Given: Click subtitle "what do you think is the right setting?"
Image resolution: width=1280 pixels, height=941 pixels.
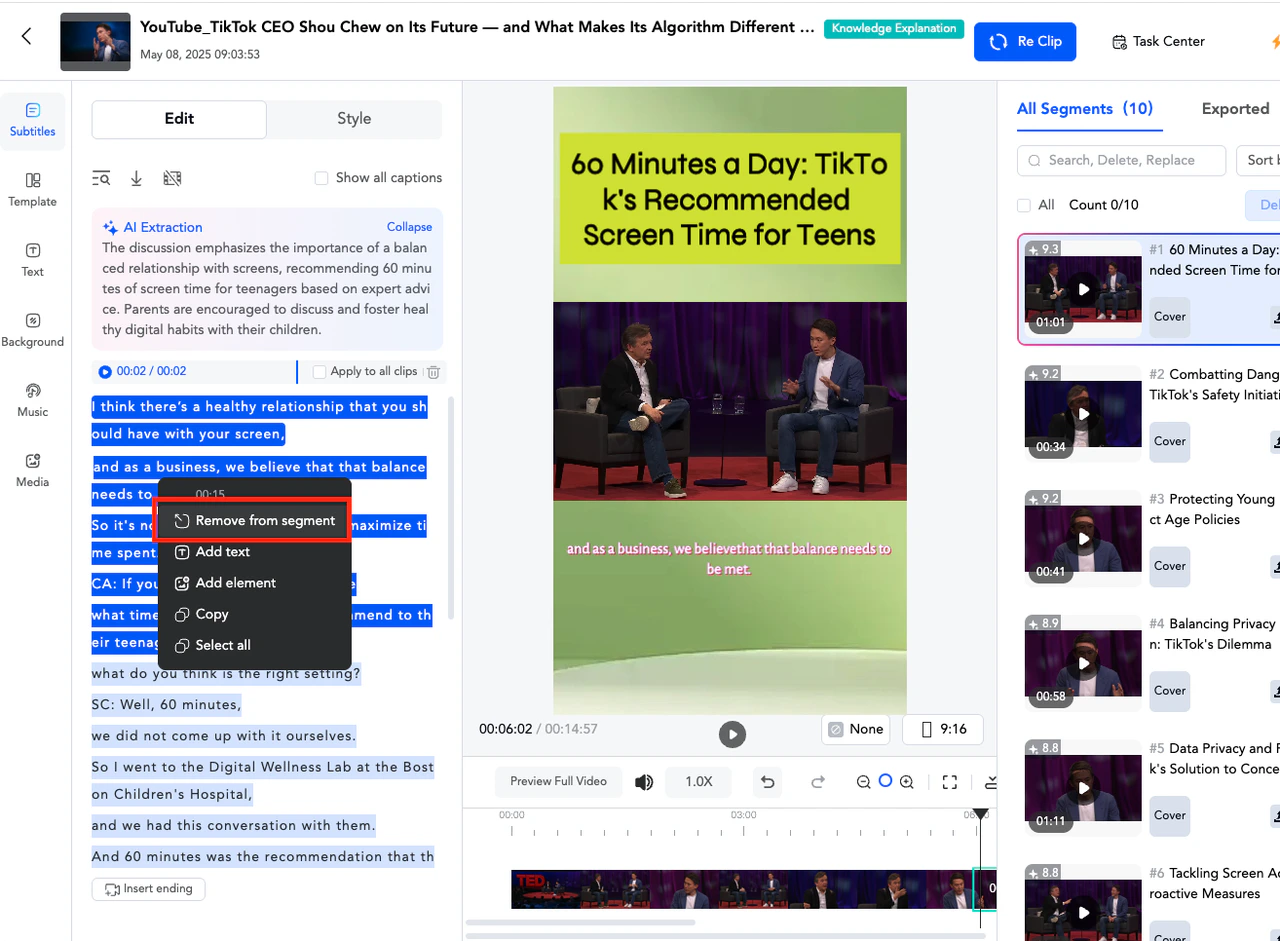Looking at the screenshot, I should coord(226,674).
